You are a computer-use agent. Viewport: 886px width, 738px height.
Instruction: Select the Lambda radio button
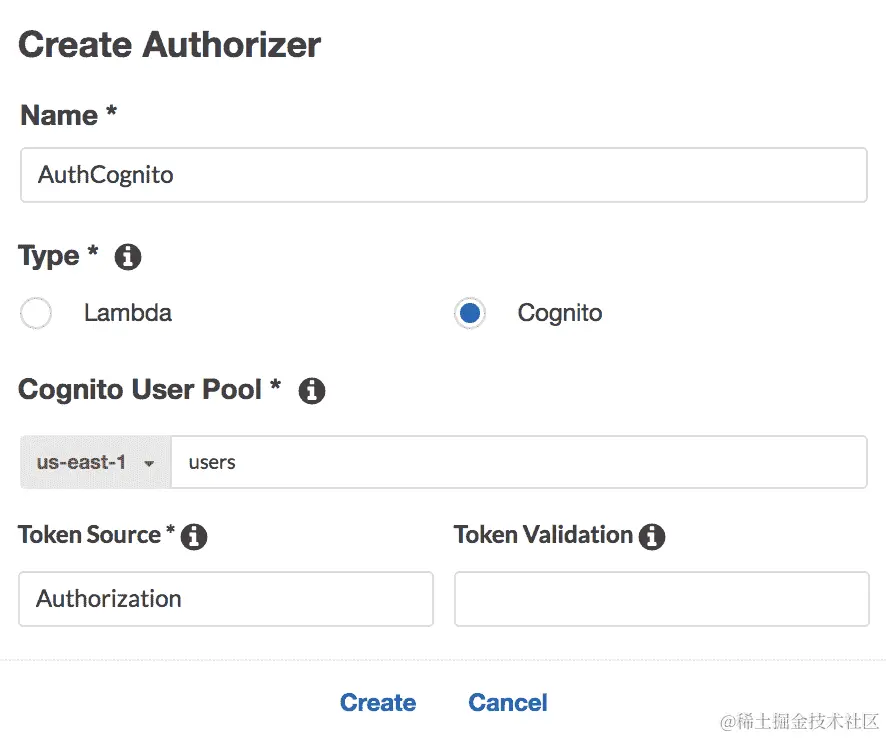point(36,313)
